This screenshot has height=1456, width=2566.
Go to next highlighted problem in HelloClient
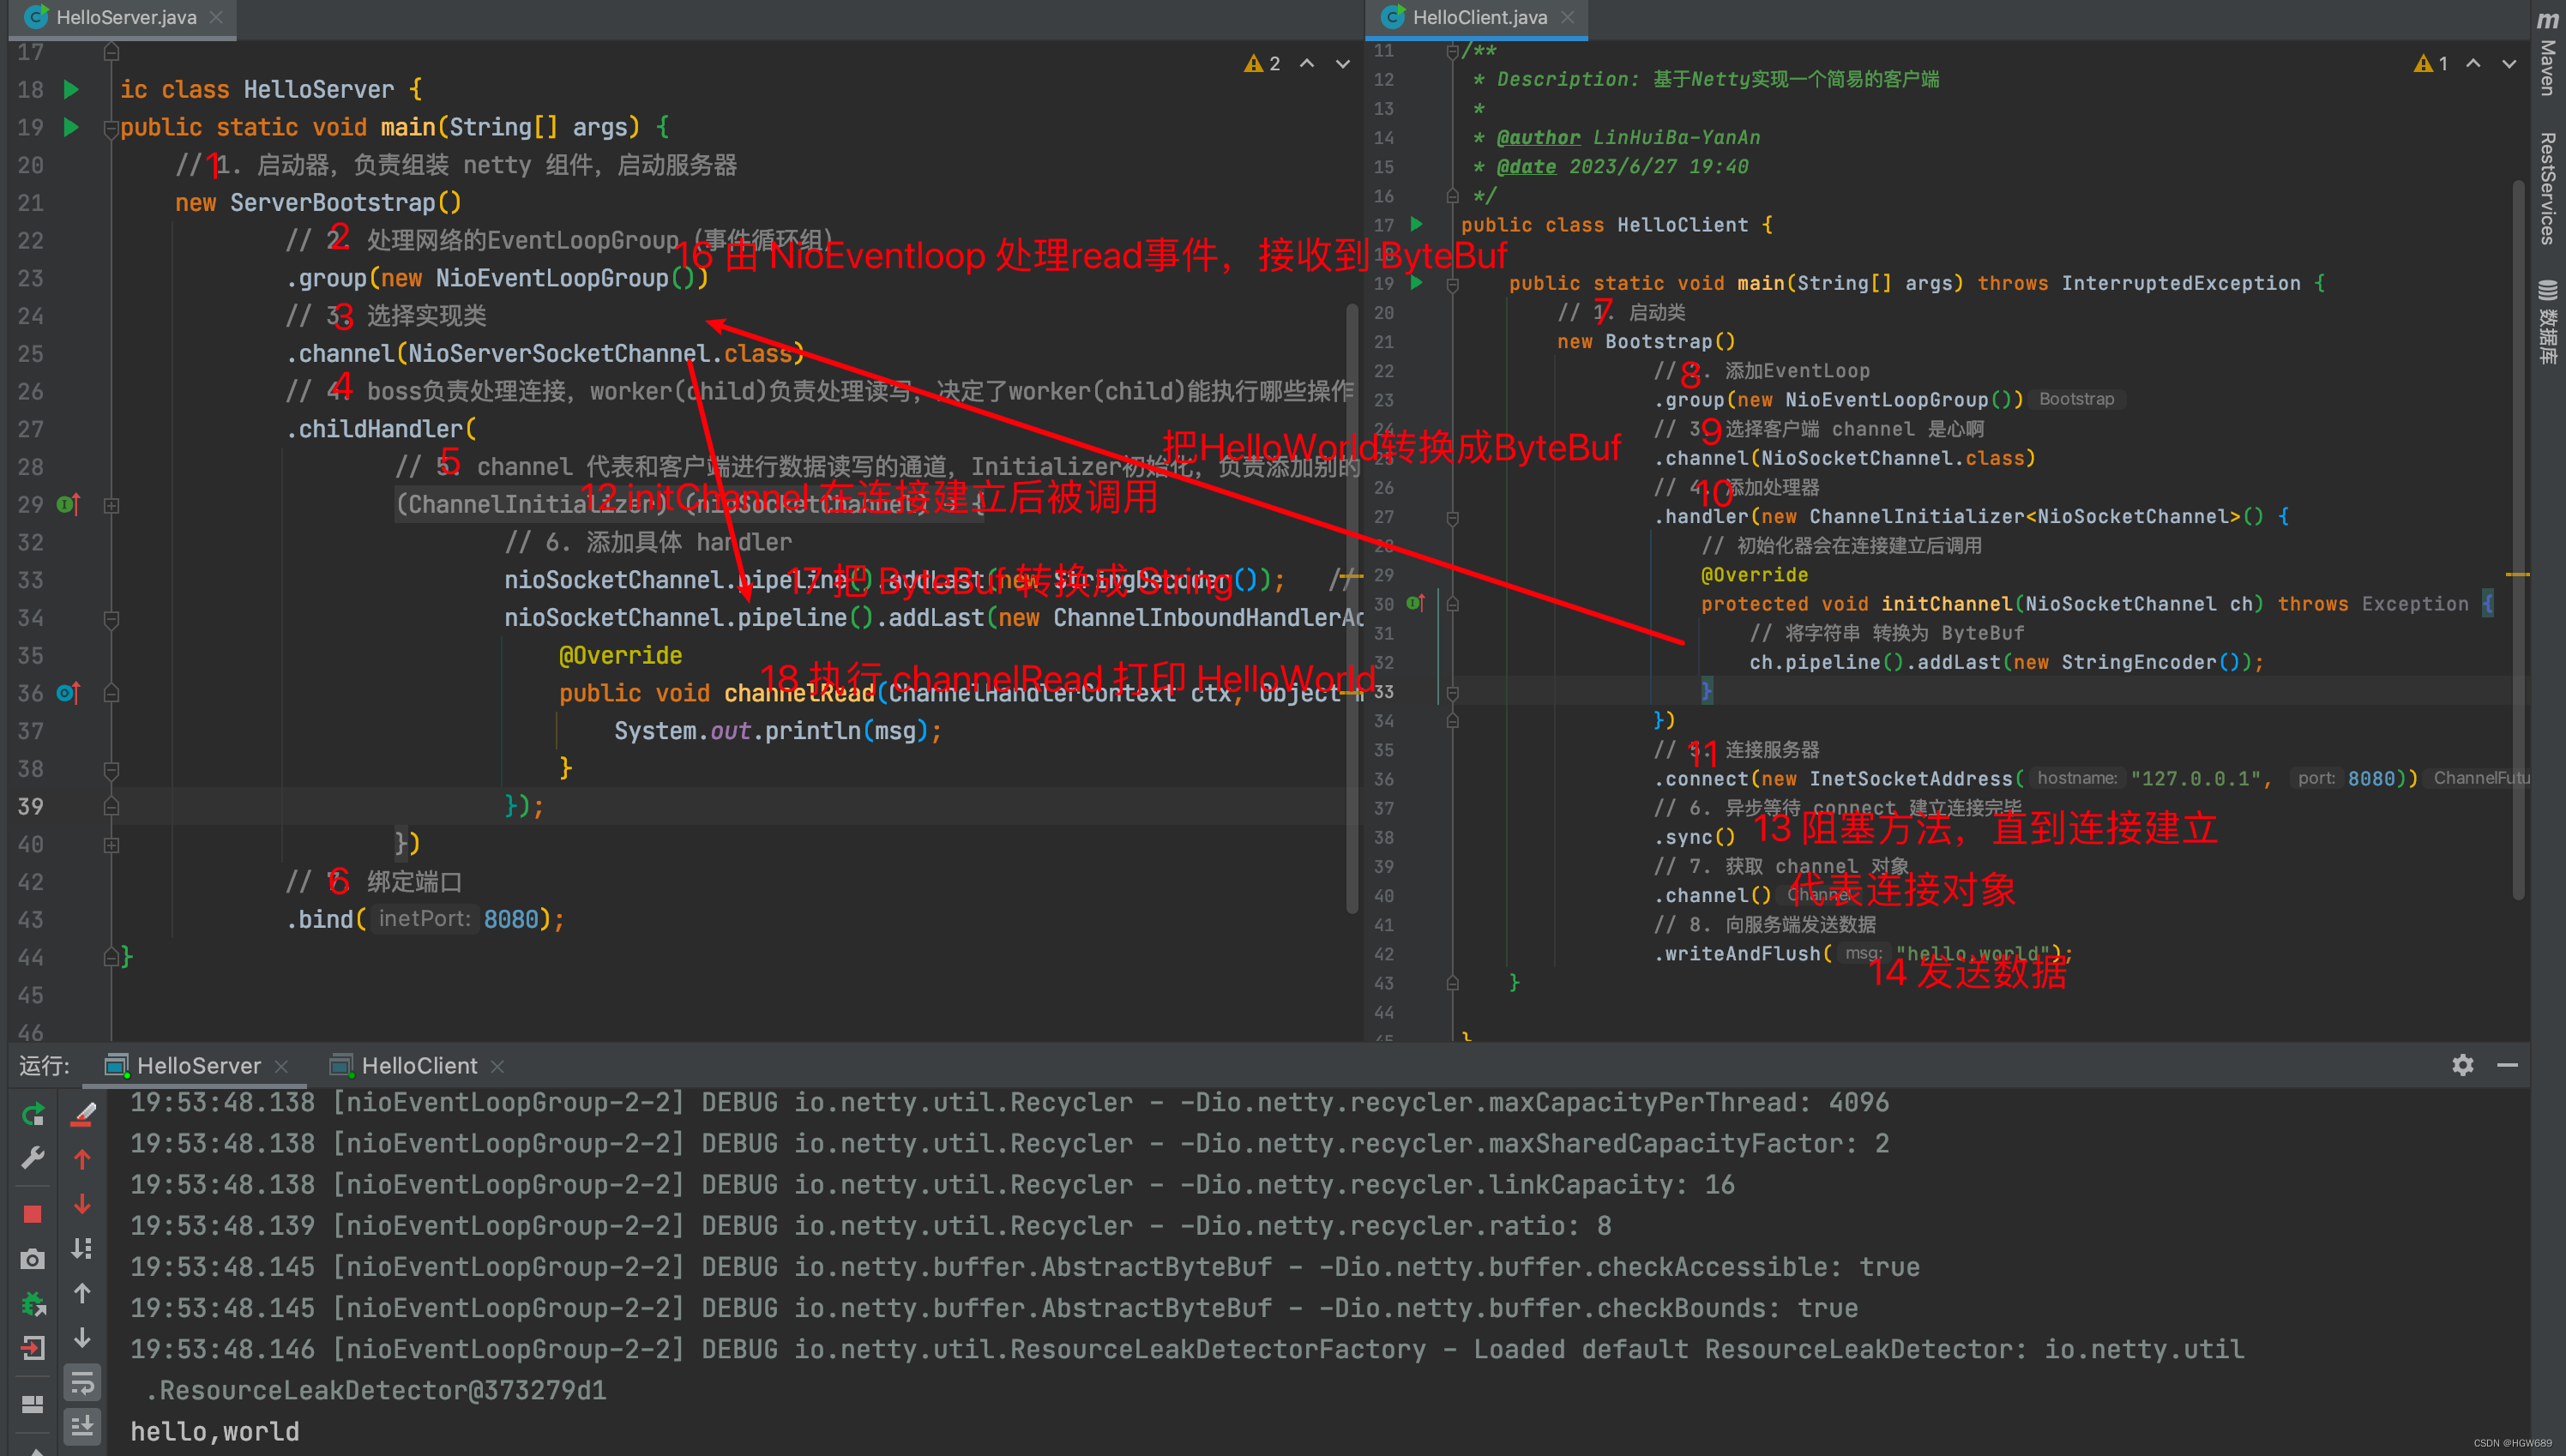point(2509,64)
